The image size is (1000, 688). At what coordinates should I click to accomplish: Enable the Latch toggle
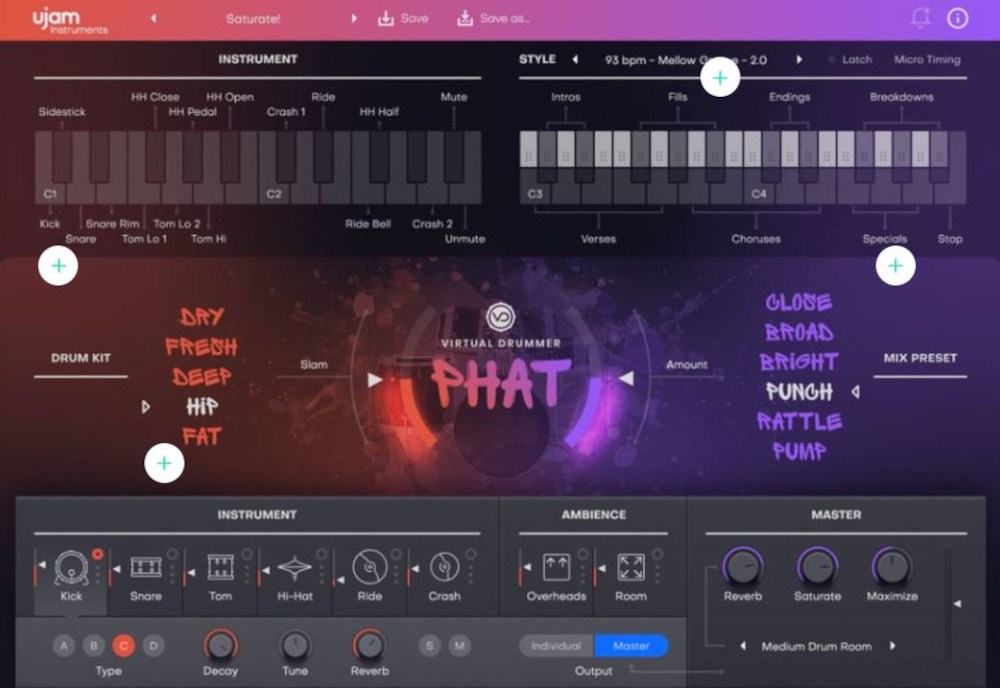point(850,59)
